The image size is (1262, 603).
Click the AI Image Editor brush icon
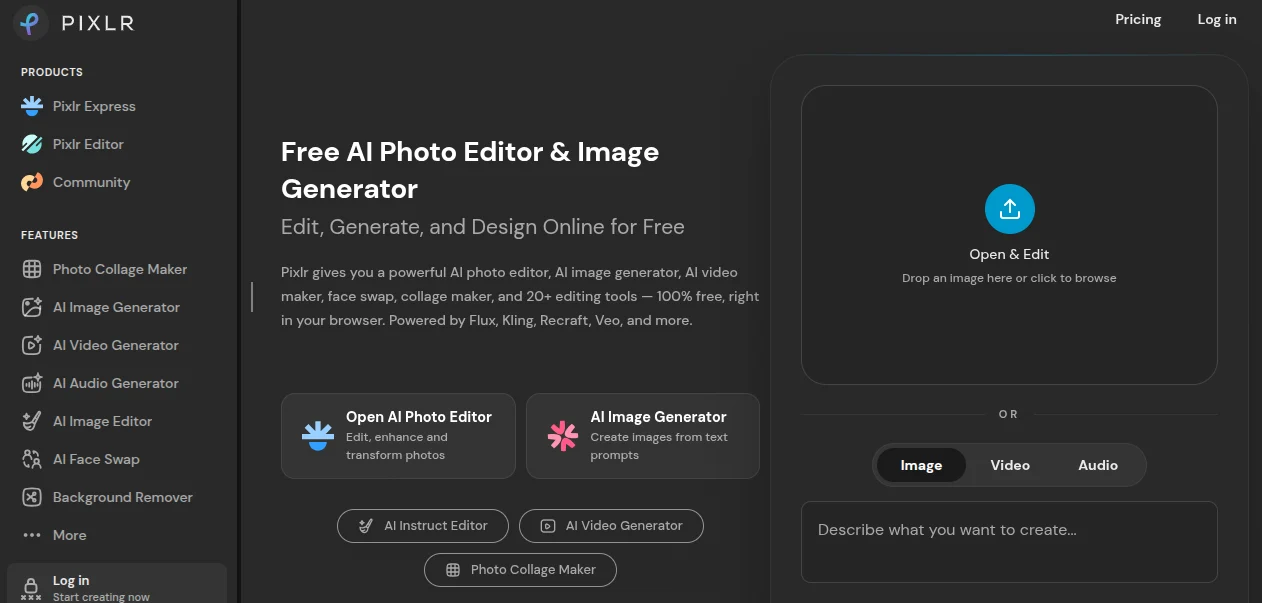[x=32, y=421]
